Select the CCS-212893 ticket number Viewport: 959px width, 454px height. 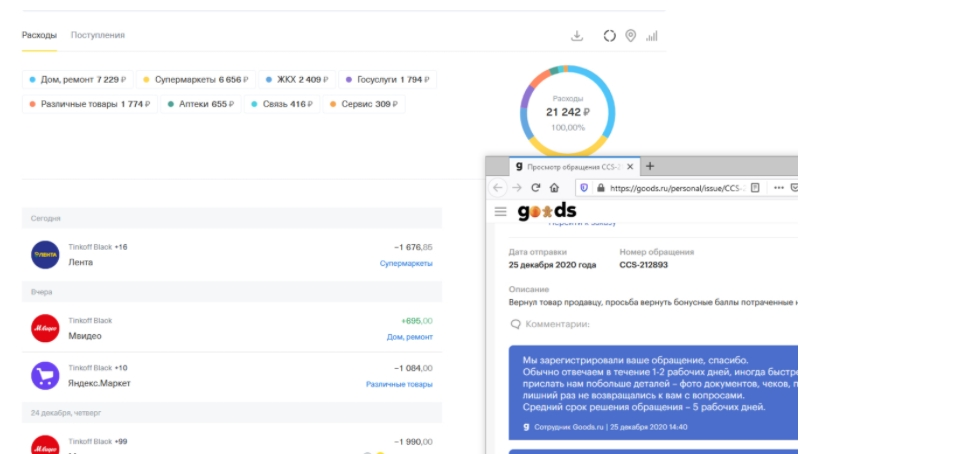pos(643,265)
